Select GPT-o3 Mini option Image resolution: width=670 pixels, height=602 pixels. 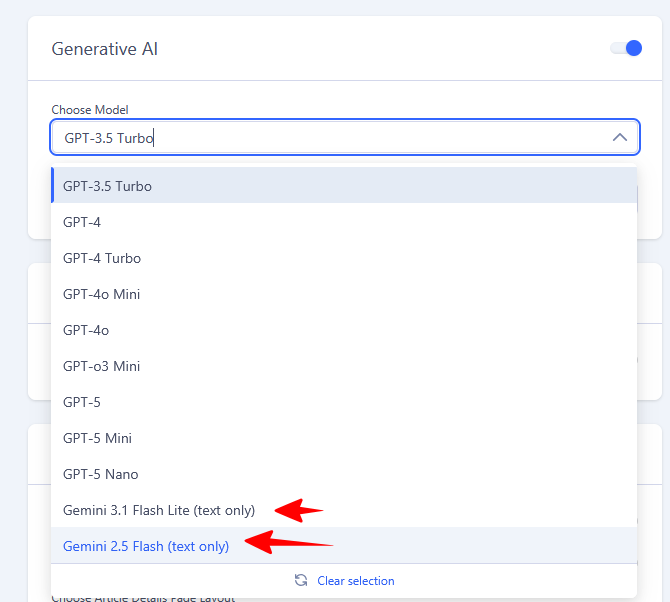(344, 366)
